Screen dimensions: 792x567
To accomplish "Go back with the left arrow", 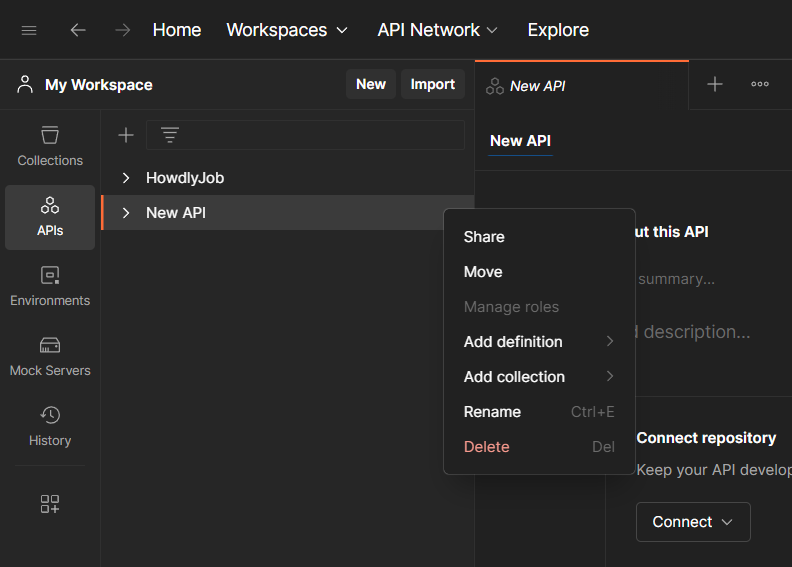I will 78,30.
